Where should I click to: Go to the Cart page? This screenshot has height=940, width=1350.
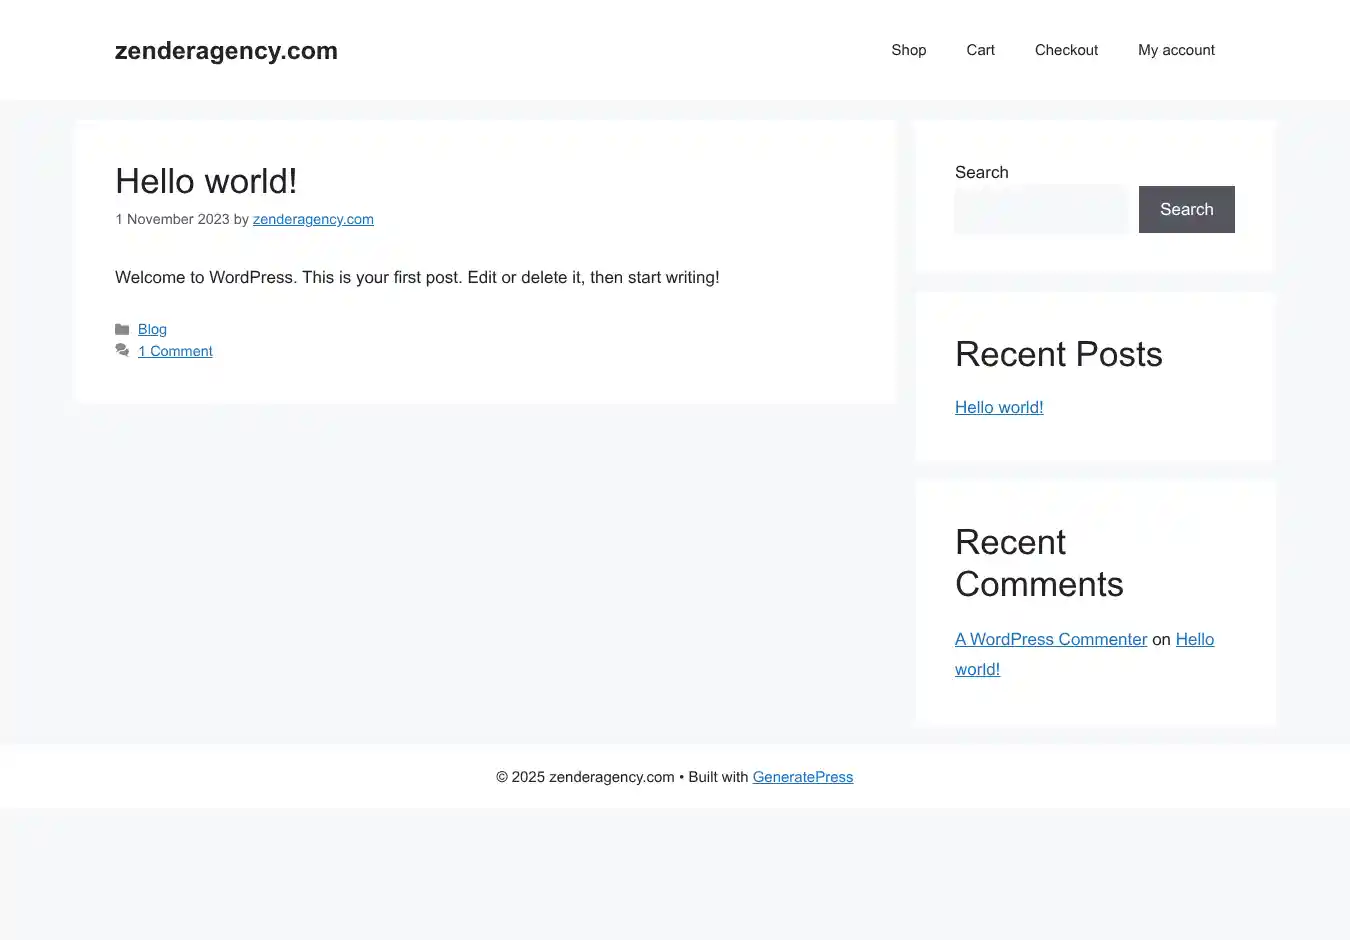(x=980, y=50)
